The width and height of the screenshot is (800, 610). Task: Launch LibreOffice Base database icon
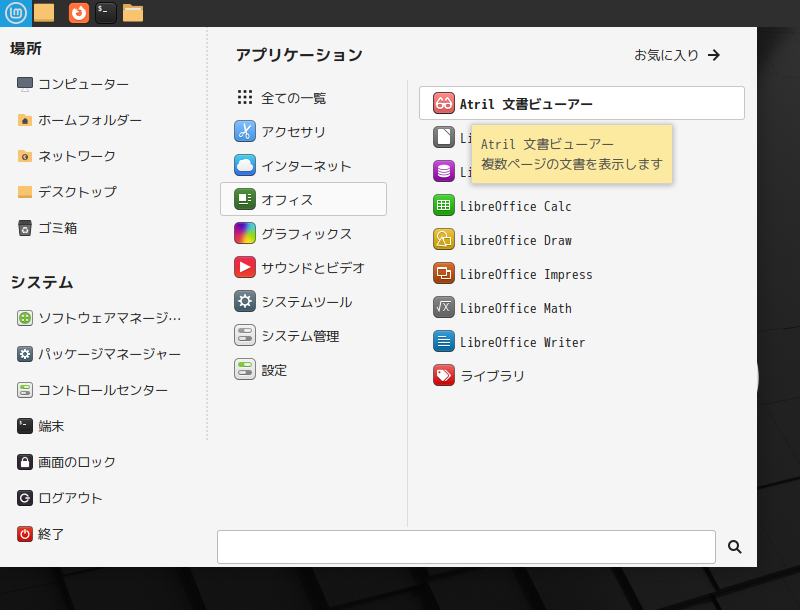(x=444, y=171)
